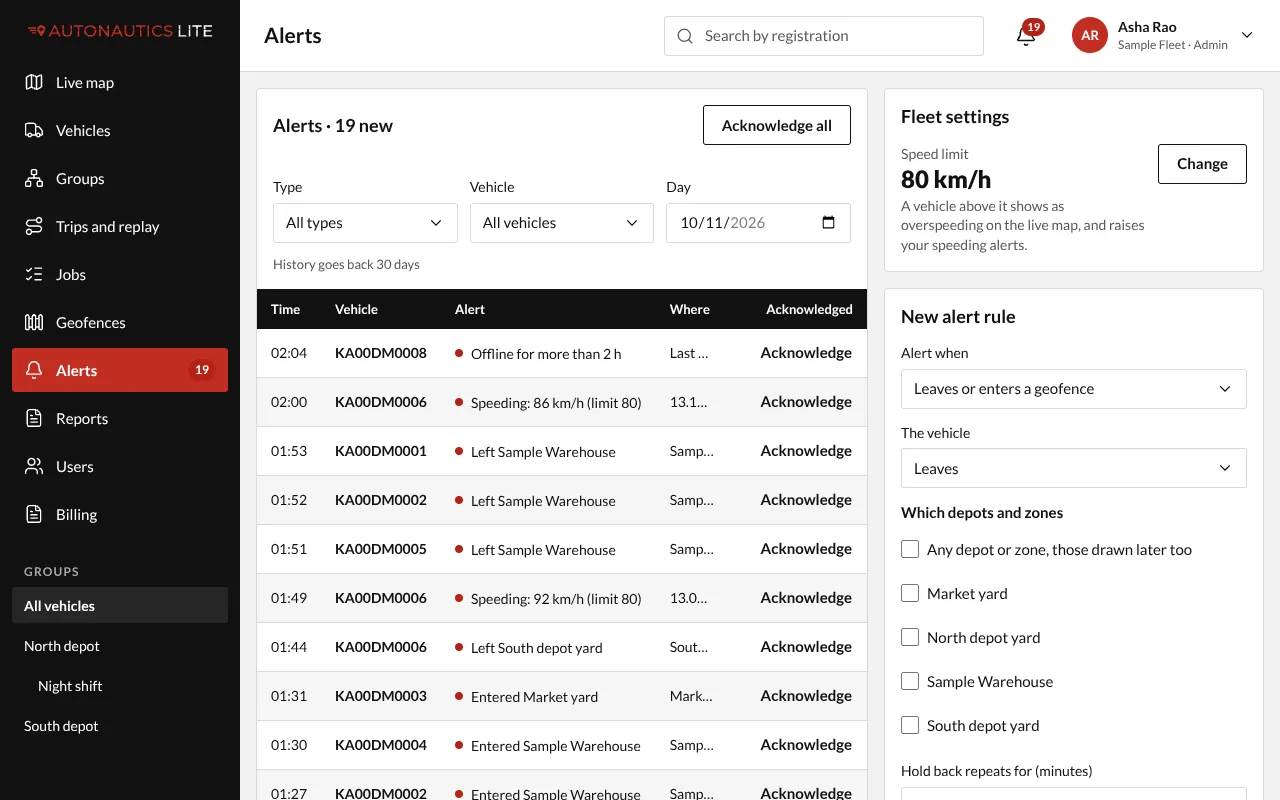
Task: Click the magnifier icon in search box
Action: (685, 36)
